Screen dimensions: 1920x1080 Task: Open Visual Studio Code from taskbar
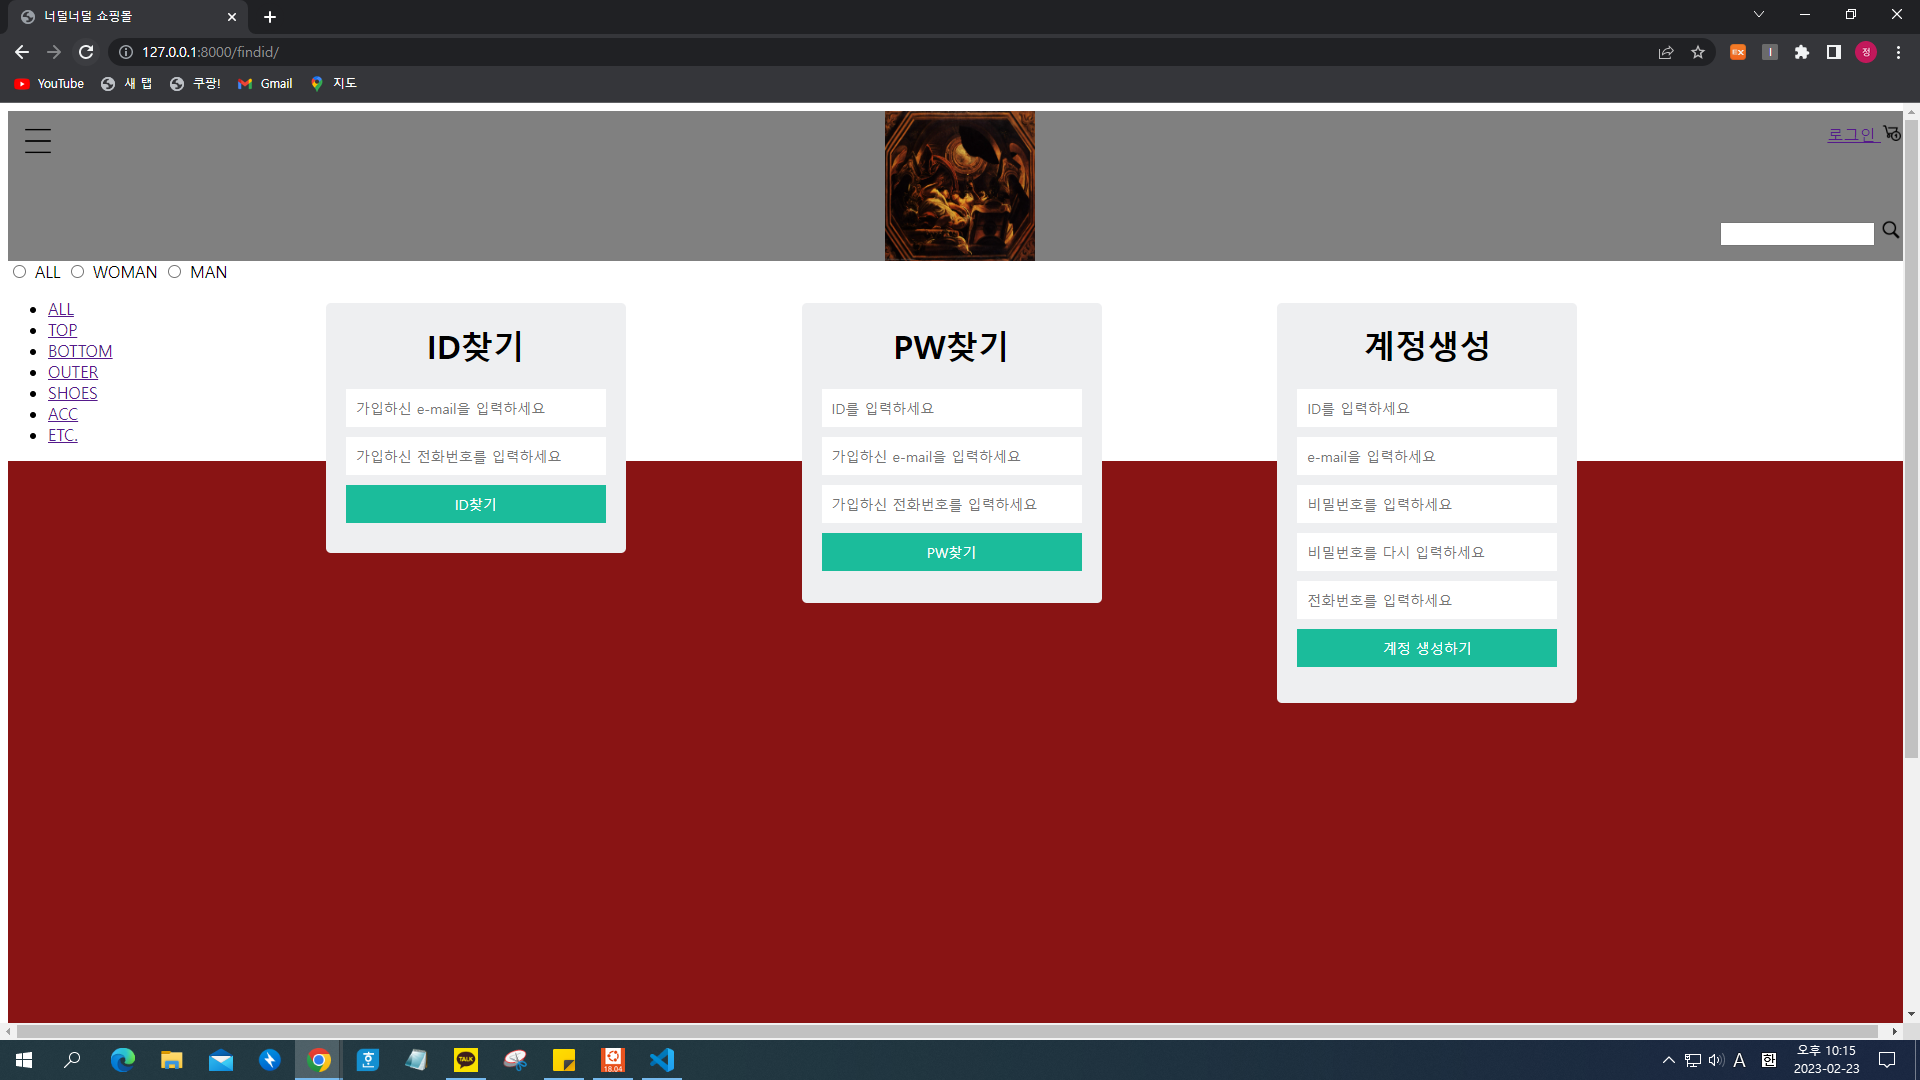(x=661, y=1060)
